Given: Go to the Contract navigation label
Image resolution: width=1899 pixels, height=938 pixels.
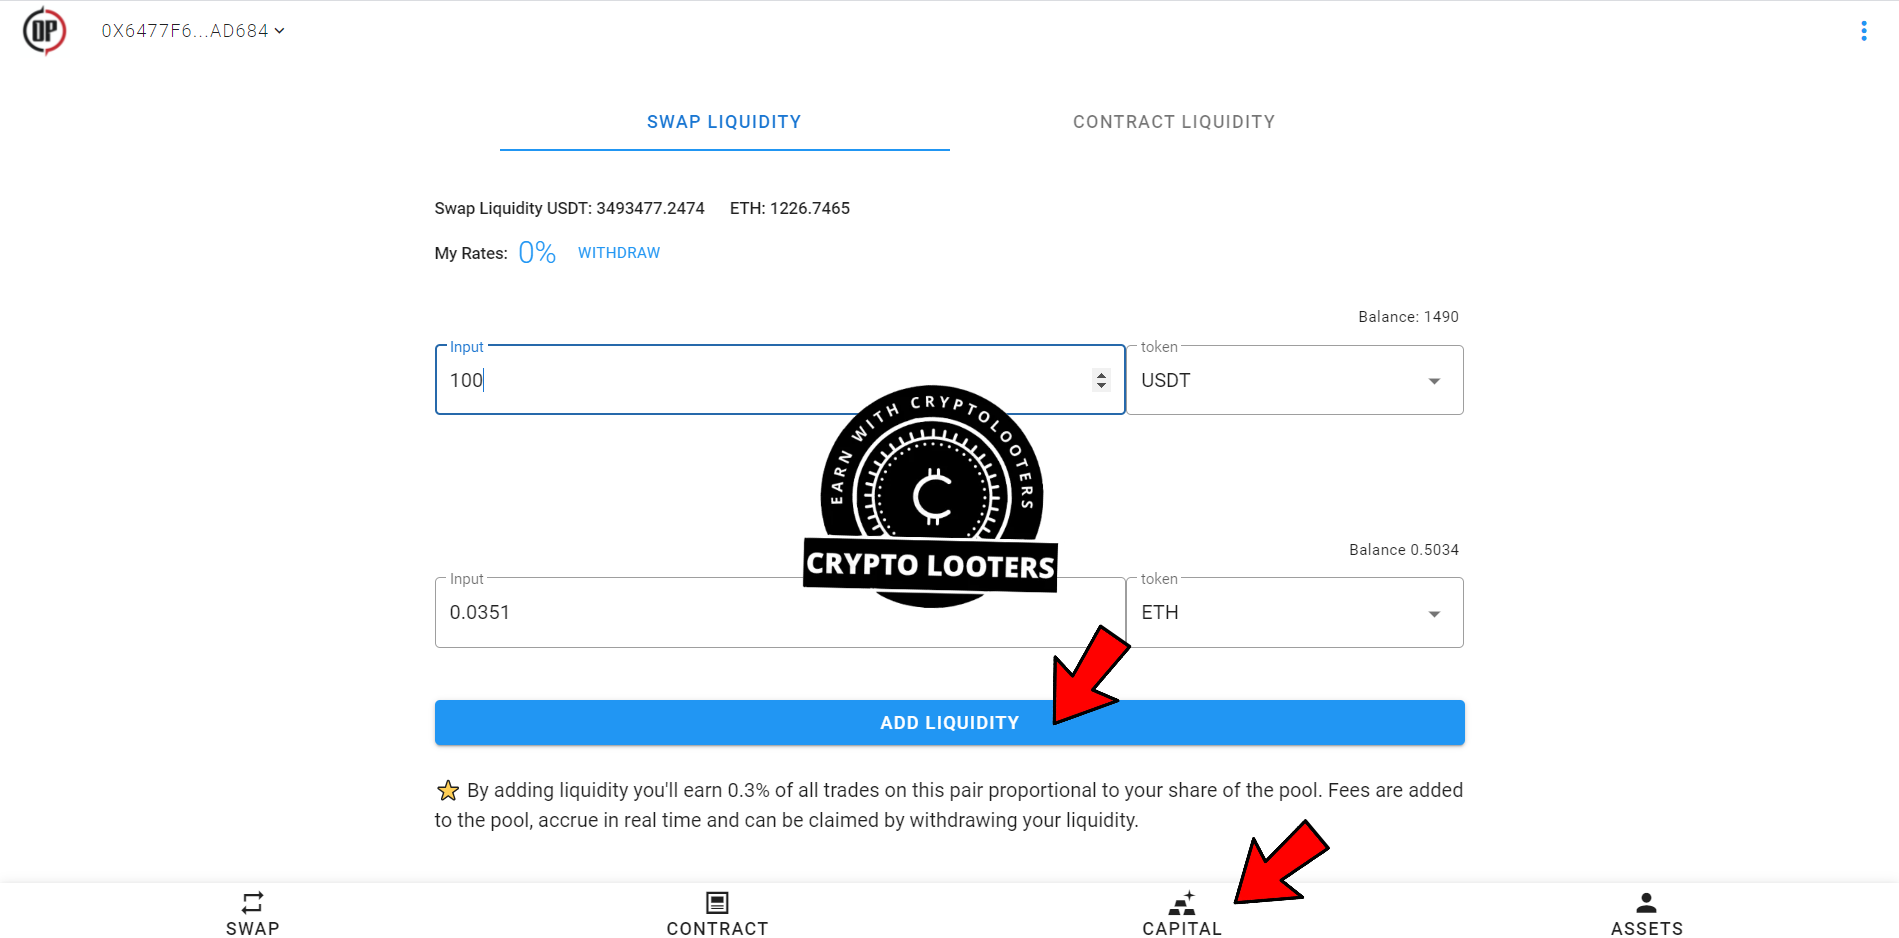Looking at the screenshot, I should pos(717,928).
